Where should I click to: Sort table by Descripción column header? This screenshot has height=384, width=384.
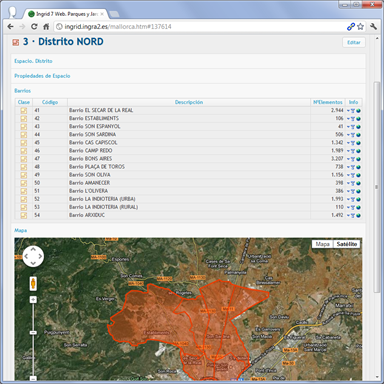click(189, 102)
